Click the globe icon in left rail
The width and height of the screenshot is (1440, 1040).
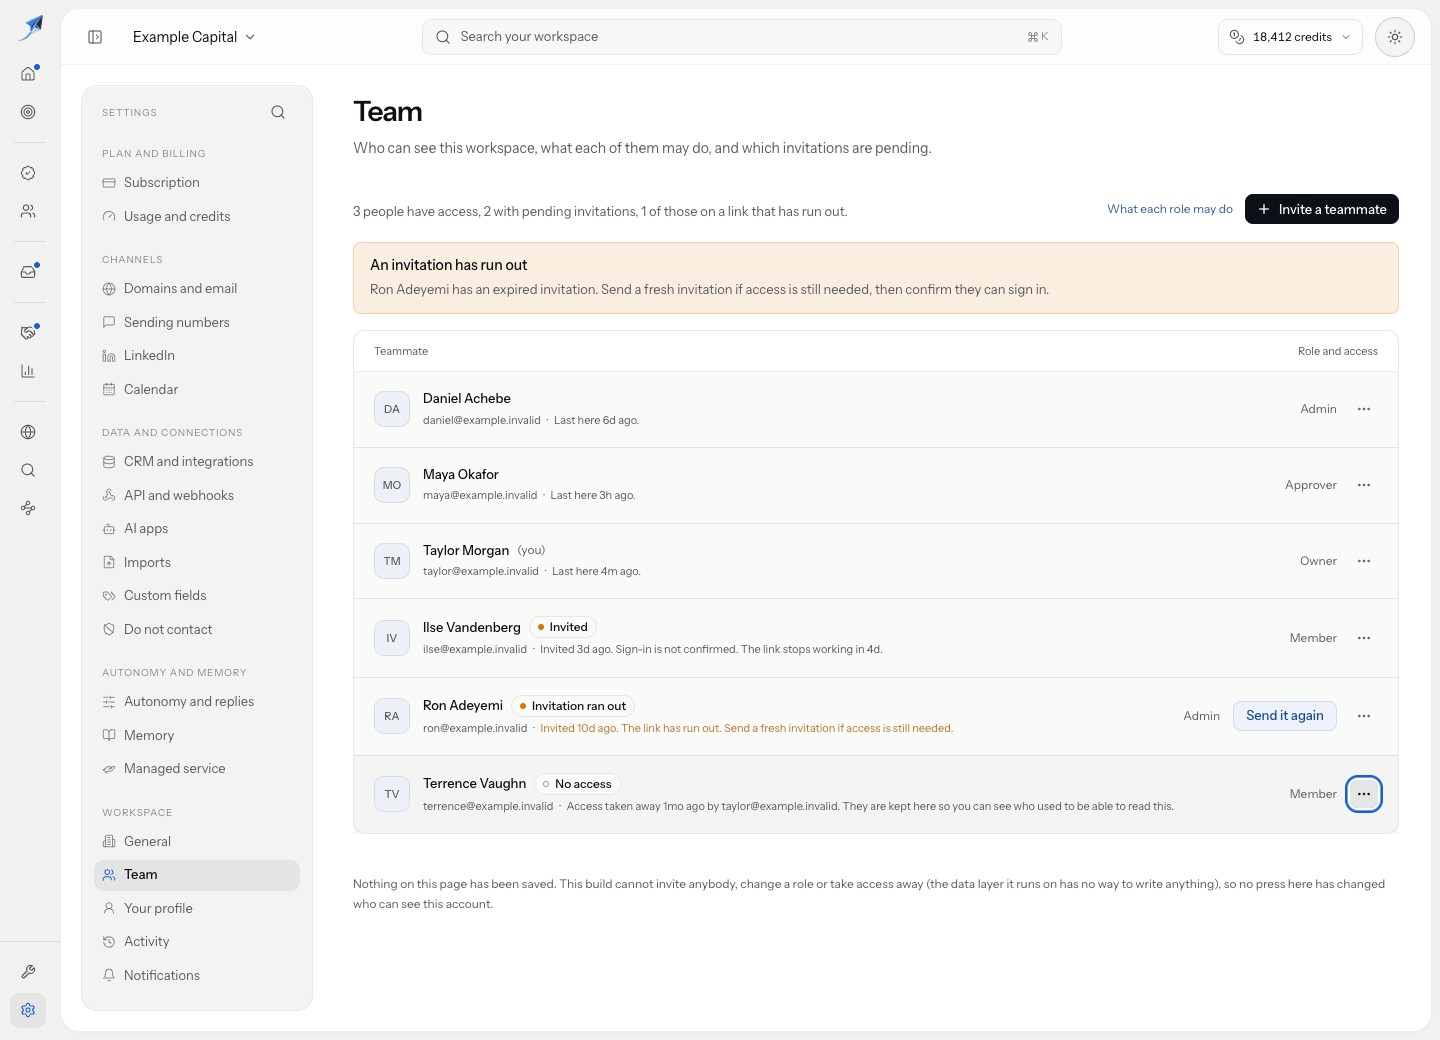click(28, 432)
